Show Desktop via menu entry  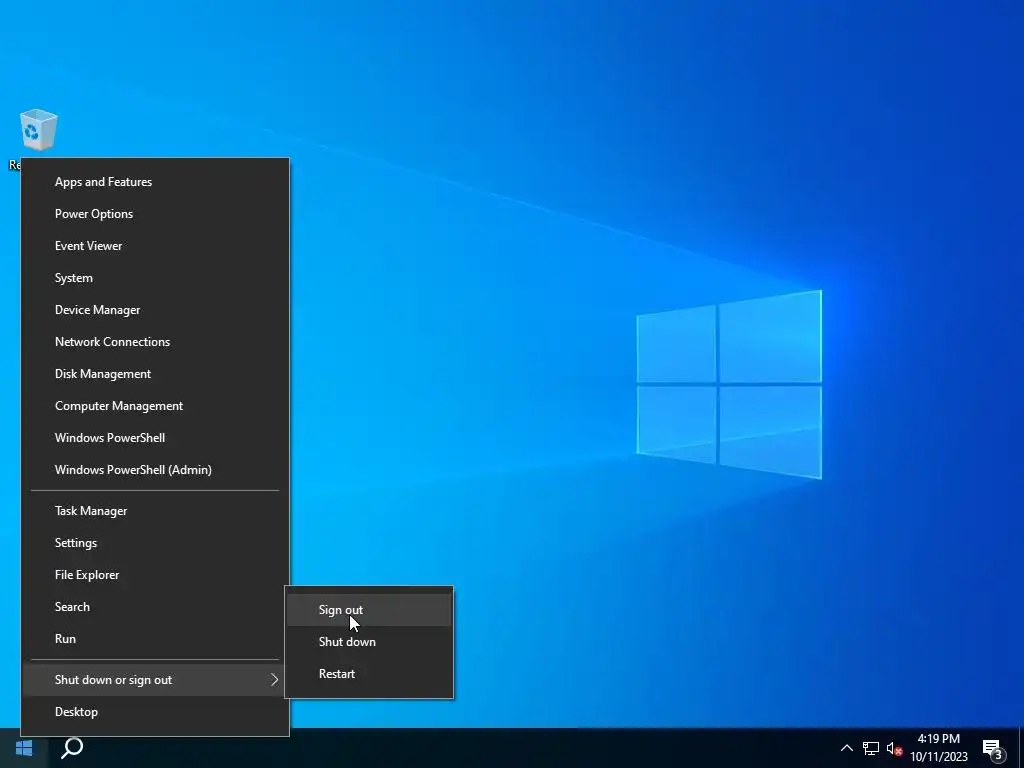pyautogui.click(x=155, y=712)
